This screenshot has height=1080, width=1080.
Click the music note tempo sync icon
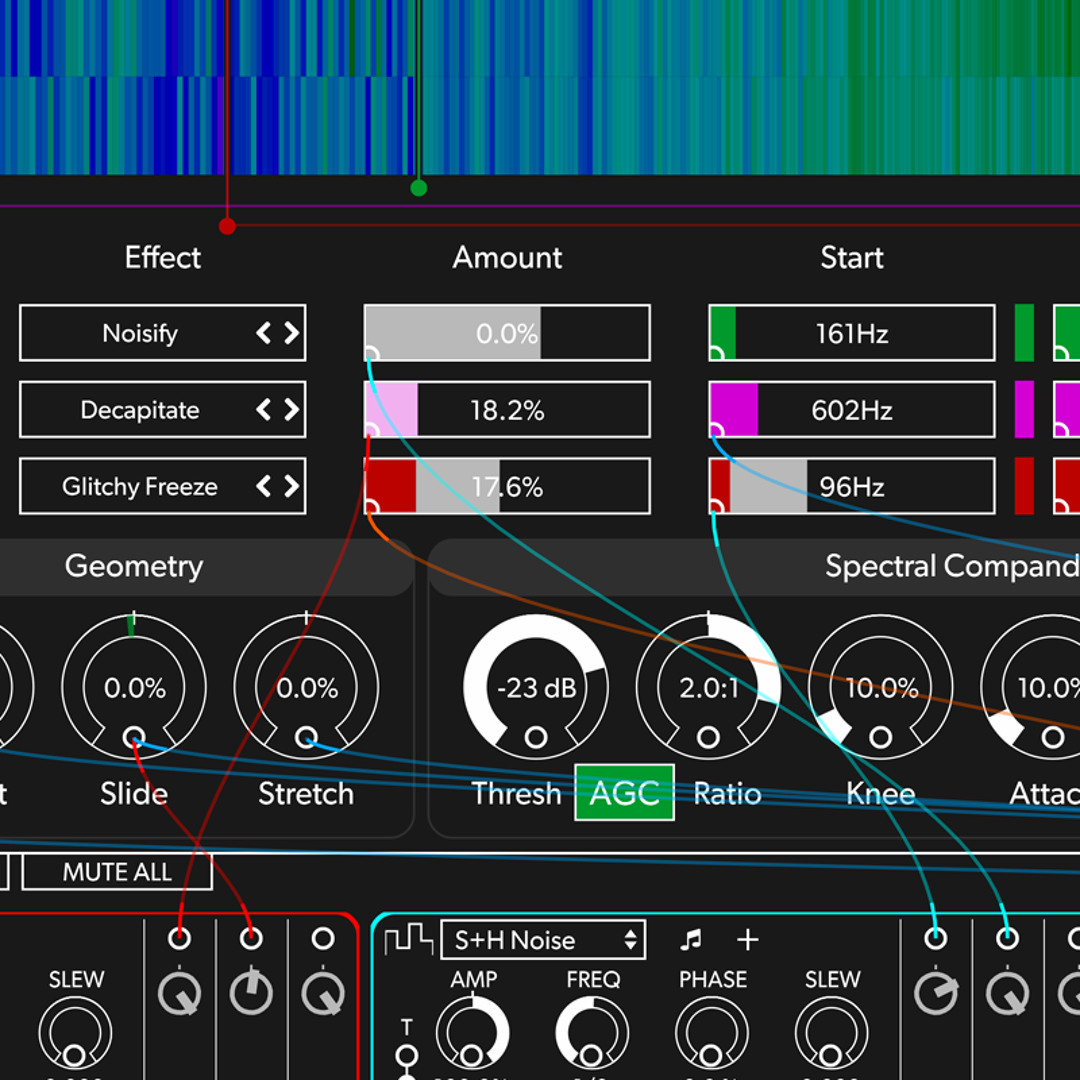(690, 940)
